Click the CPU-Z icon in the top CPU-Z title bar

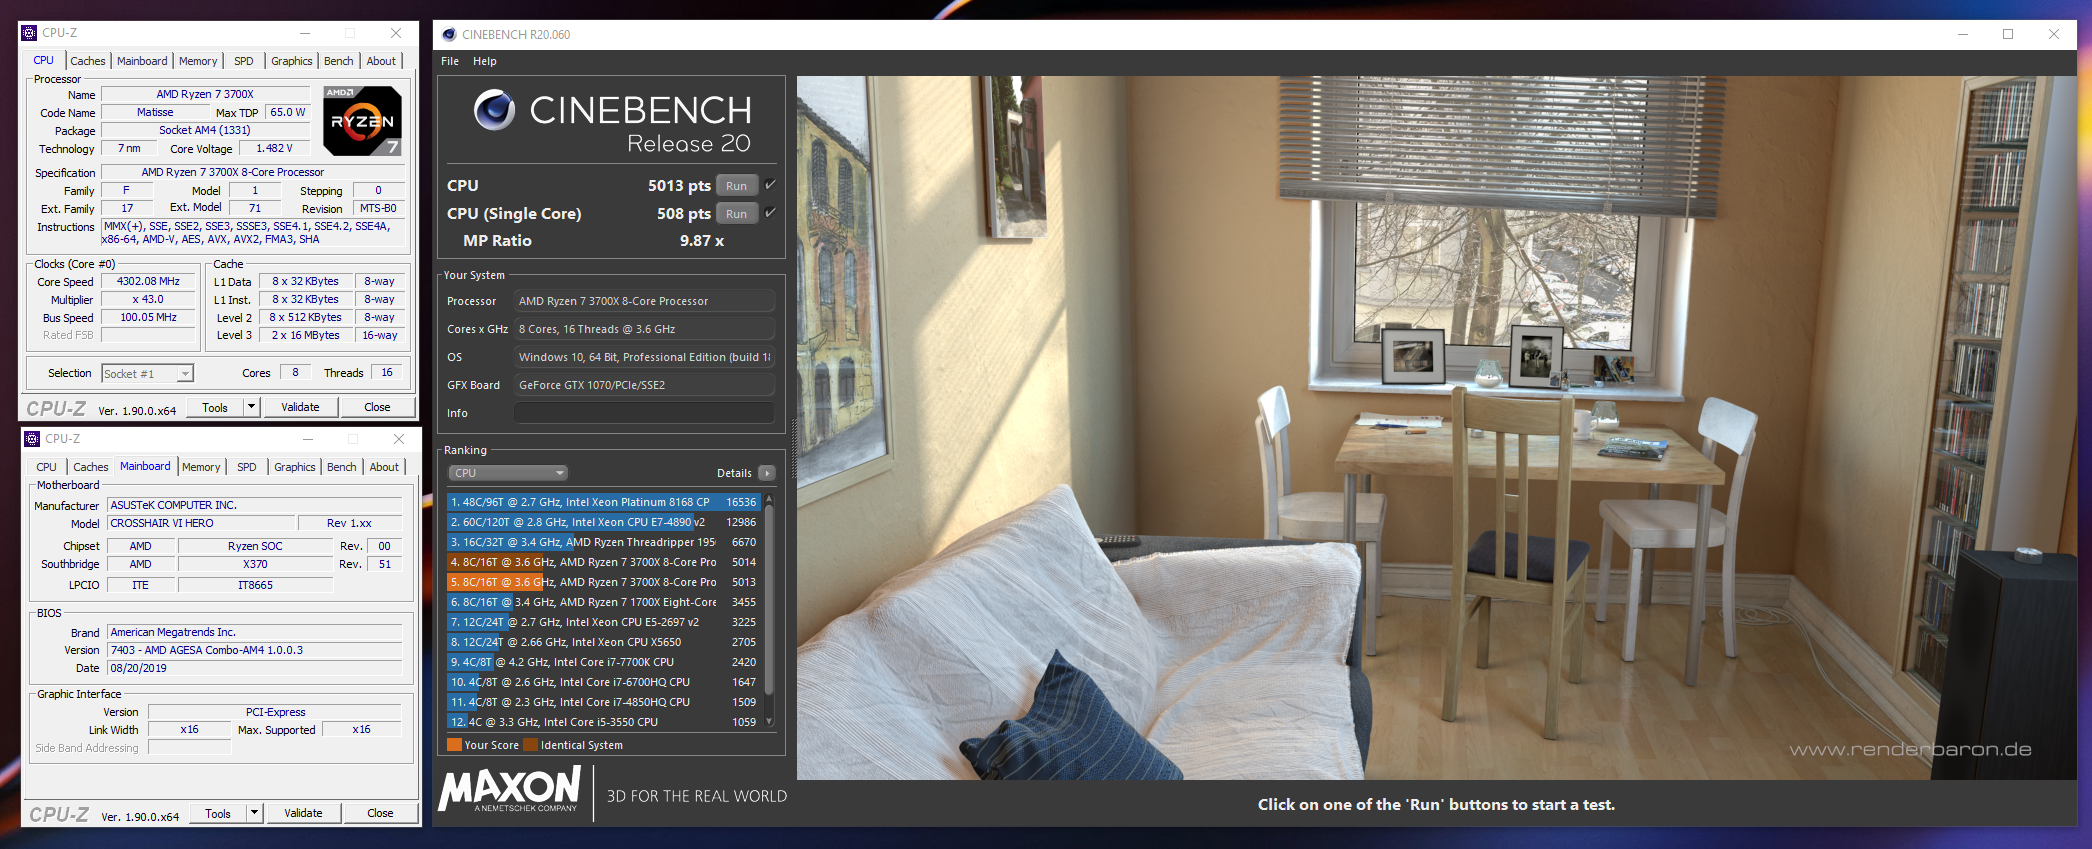pos(29,33)
